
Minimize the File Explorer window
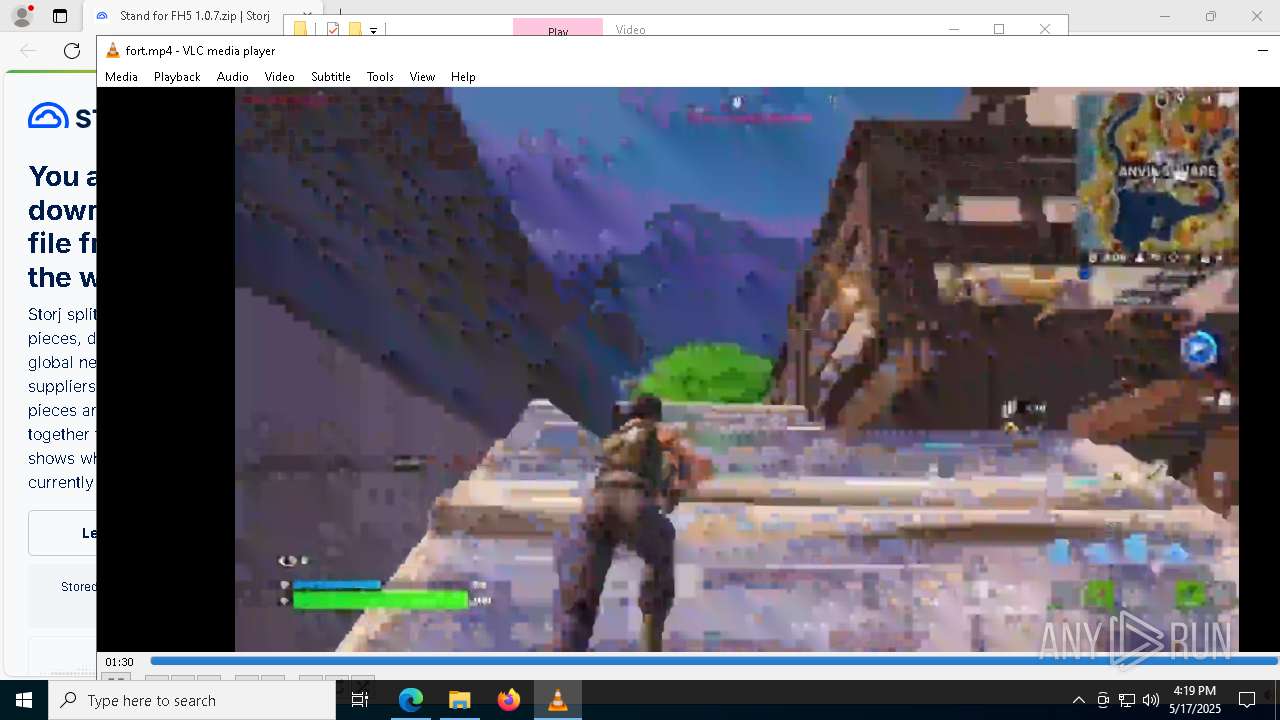point(954,29)
